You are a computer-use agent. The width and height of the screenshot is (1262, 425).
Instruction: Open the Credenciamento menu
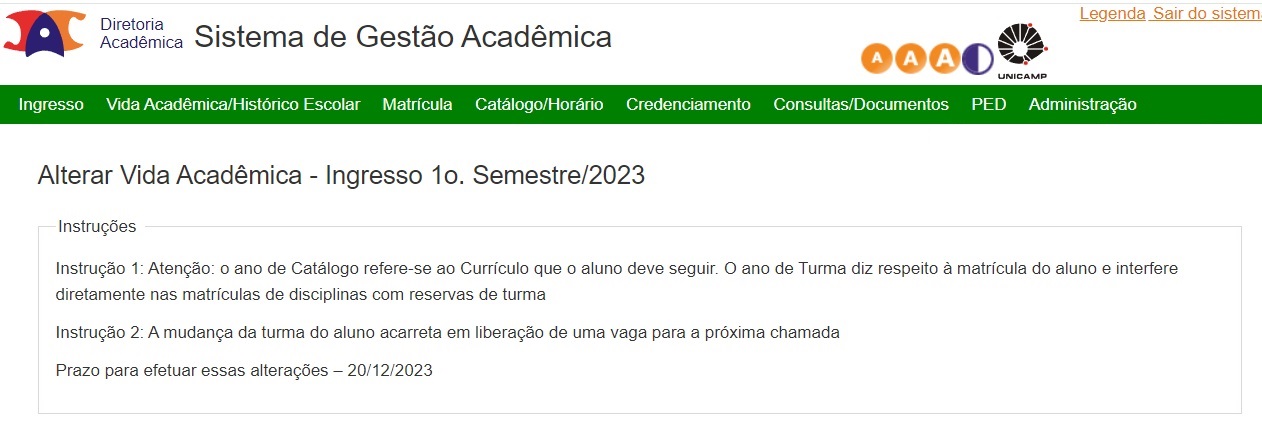coord(688,104)
